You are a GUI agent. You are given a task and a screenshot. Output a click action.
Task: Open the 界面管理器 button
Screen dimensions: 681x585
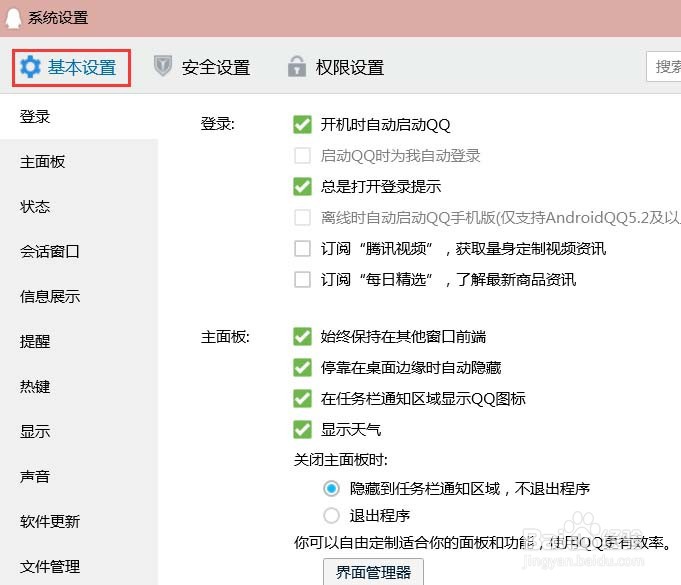pos(373,572)
